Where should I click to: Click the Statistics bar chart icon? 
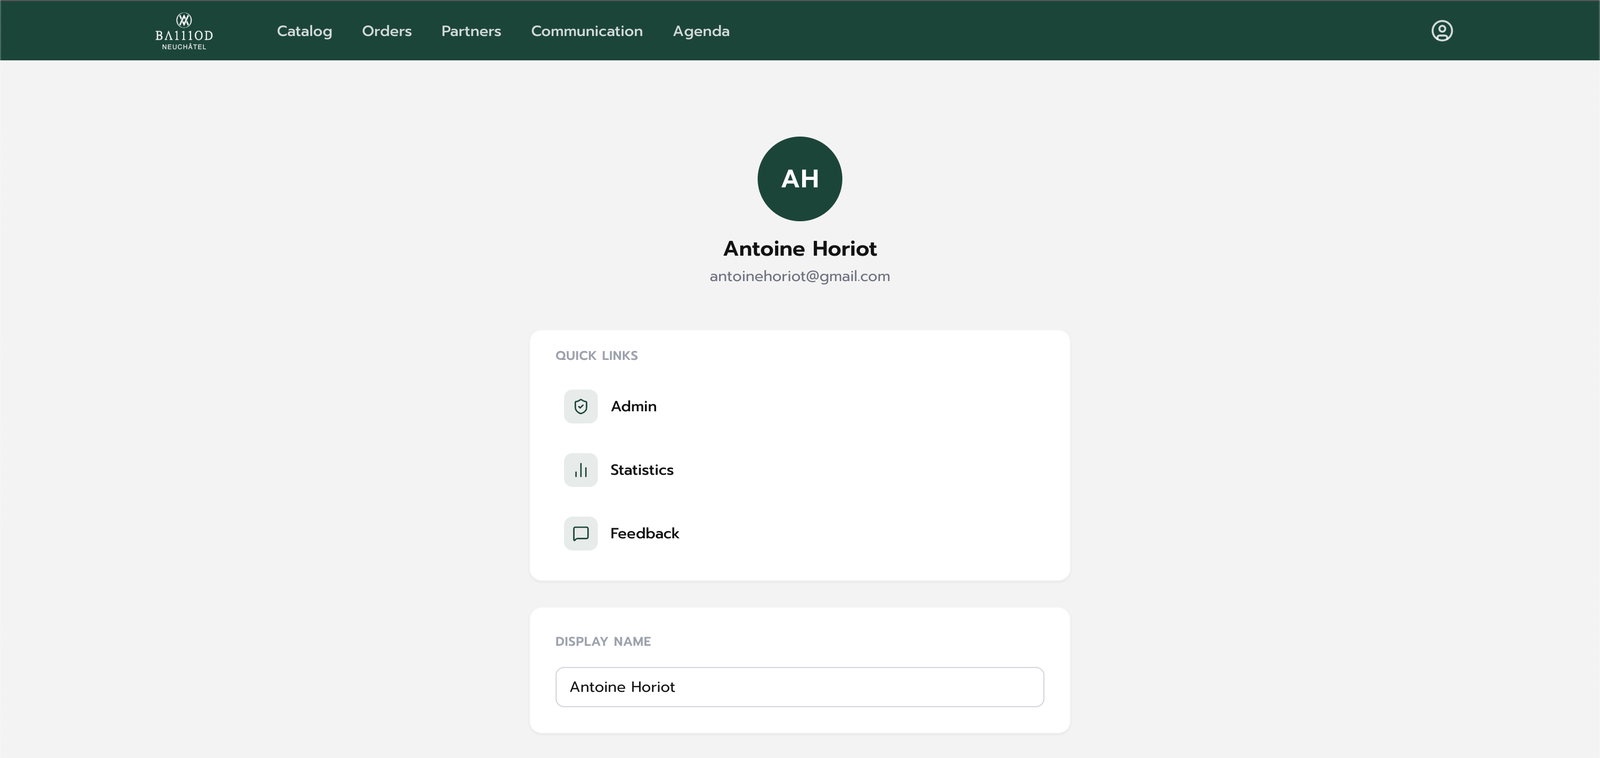point(581,470)
